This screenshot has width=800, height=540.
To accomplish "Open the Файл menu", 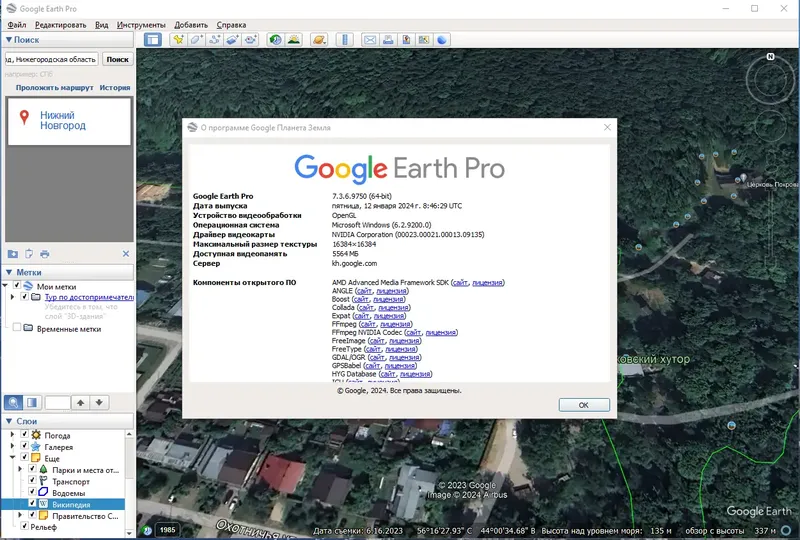I will tap(17, 25).
